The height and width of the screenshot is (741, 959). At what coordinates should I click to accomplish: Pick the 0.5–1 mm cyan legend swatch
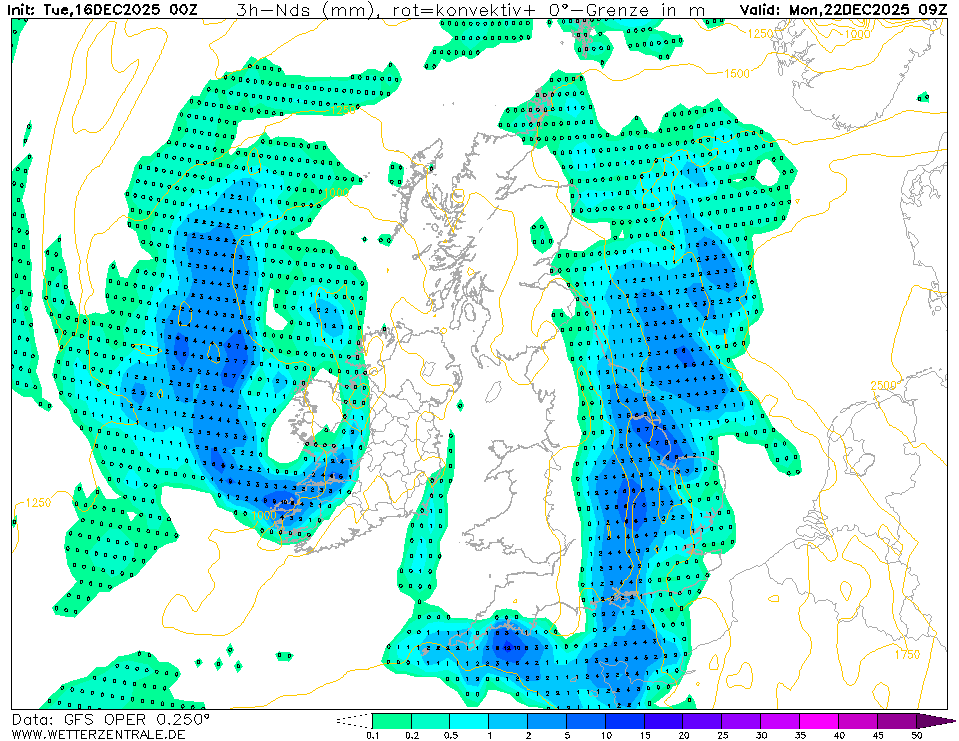[x=469, y=720]
